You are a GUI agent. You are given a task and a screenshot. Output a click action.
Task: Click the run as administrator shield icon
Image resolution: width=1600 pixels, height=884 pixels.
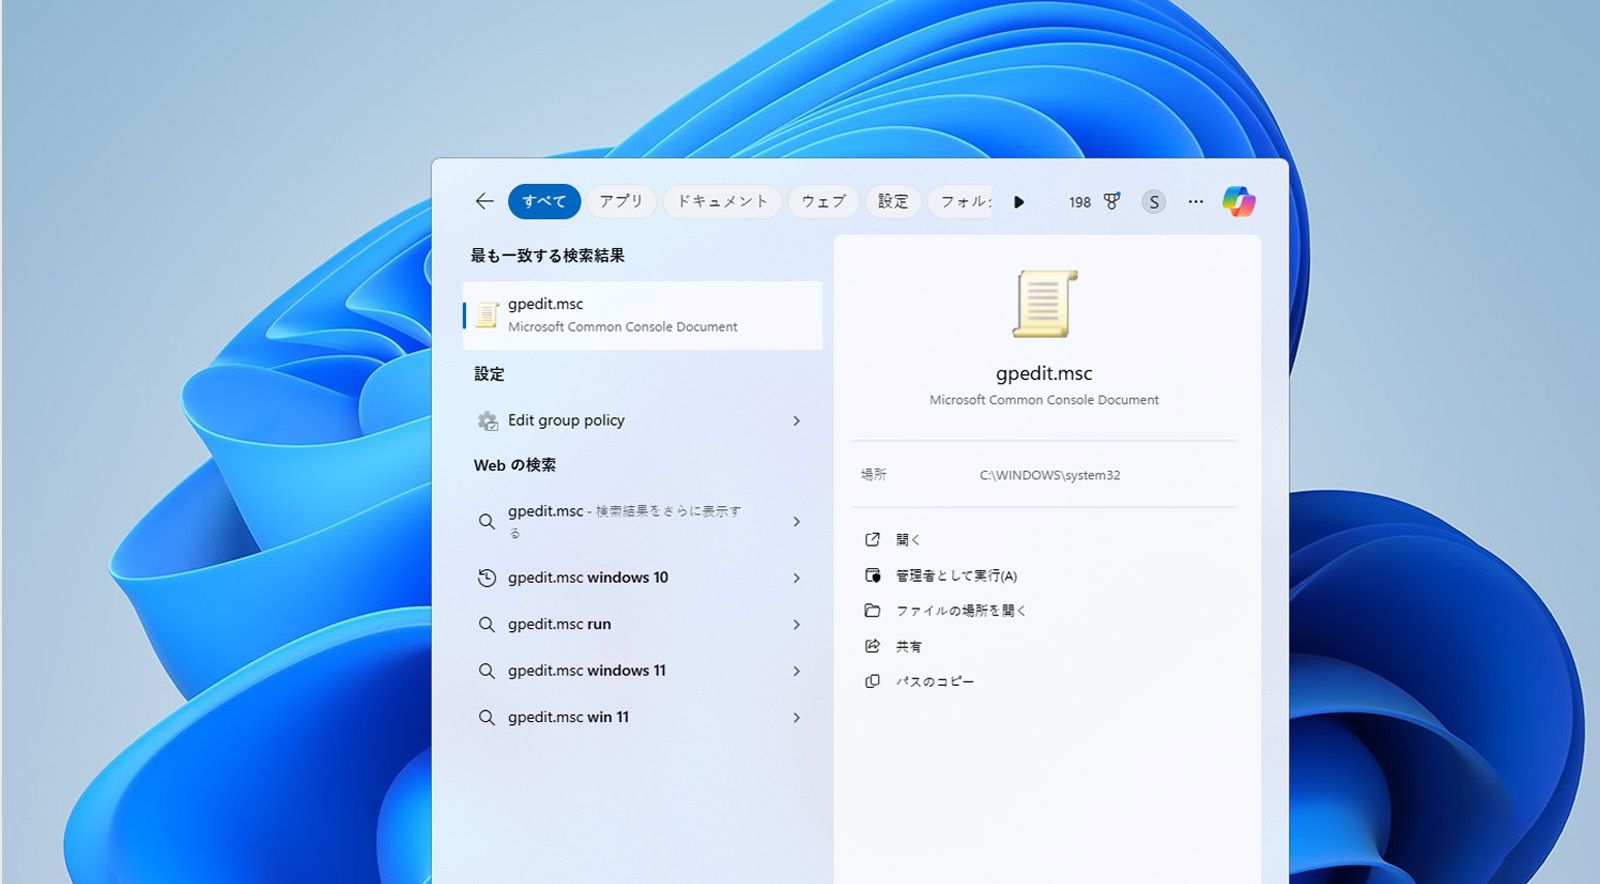(x=872, y=575)
